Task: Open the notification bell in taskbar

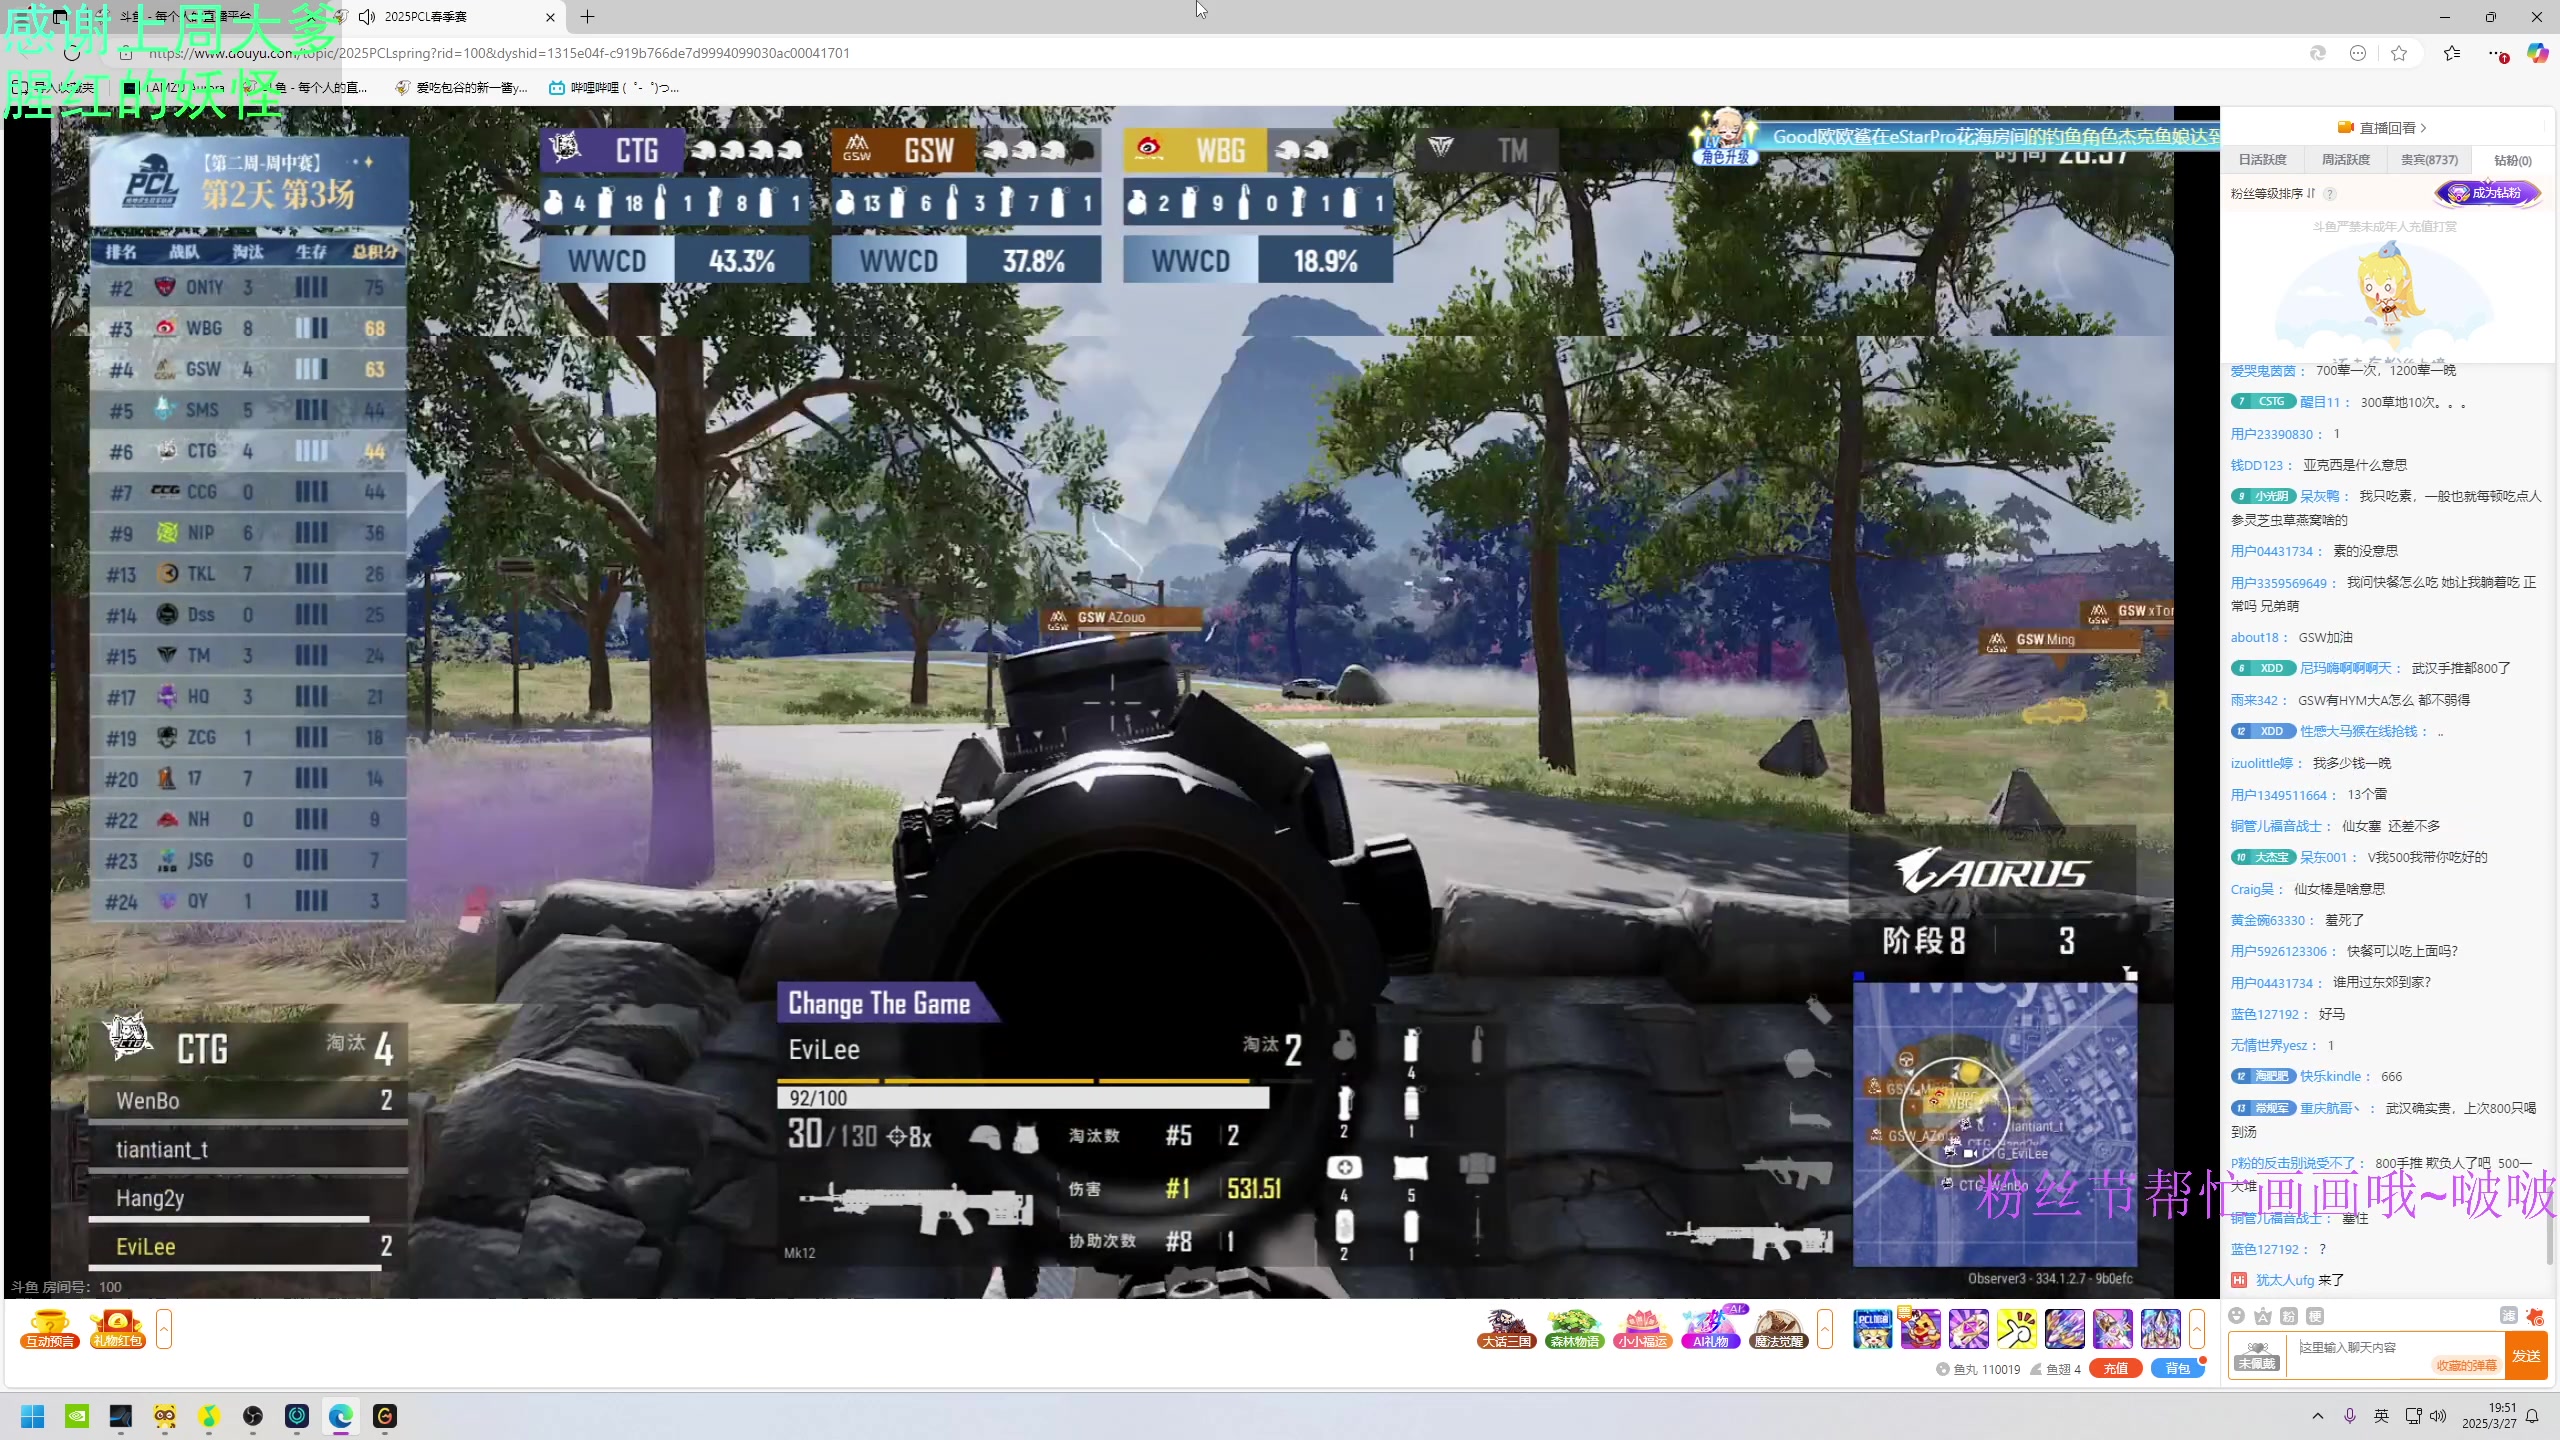Action: pos(2532,1416)
